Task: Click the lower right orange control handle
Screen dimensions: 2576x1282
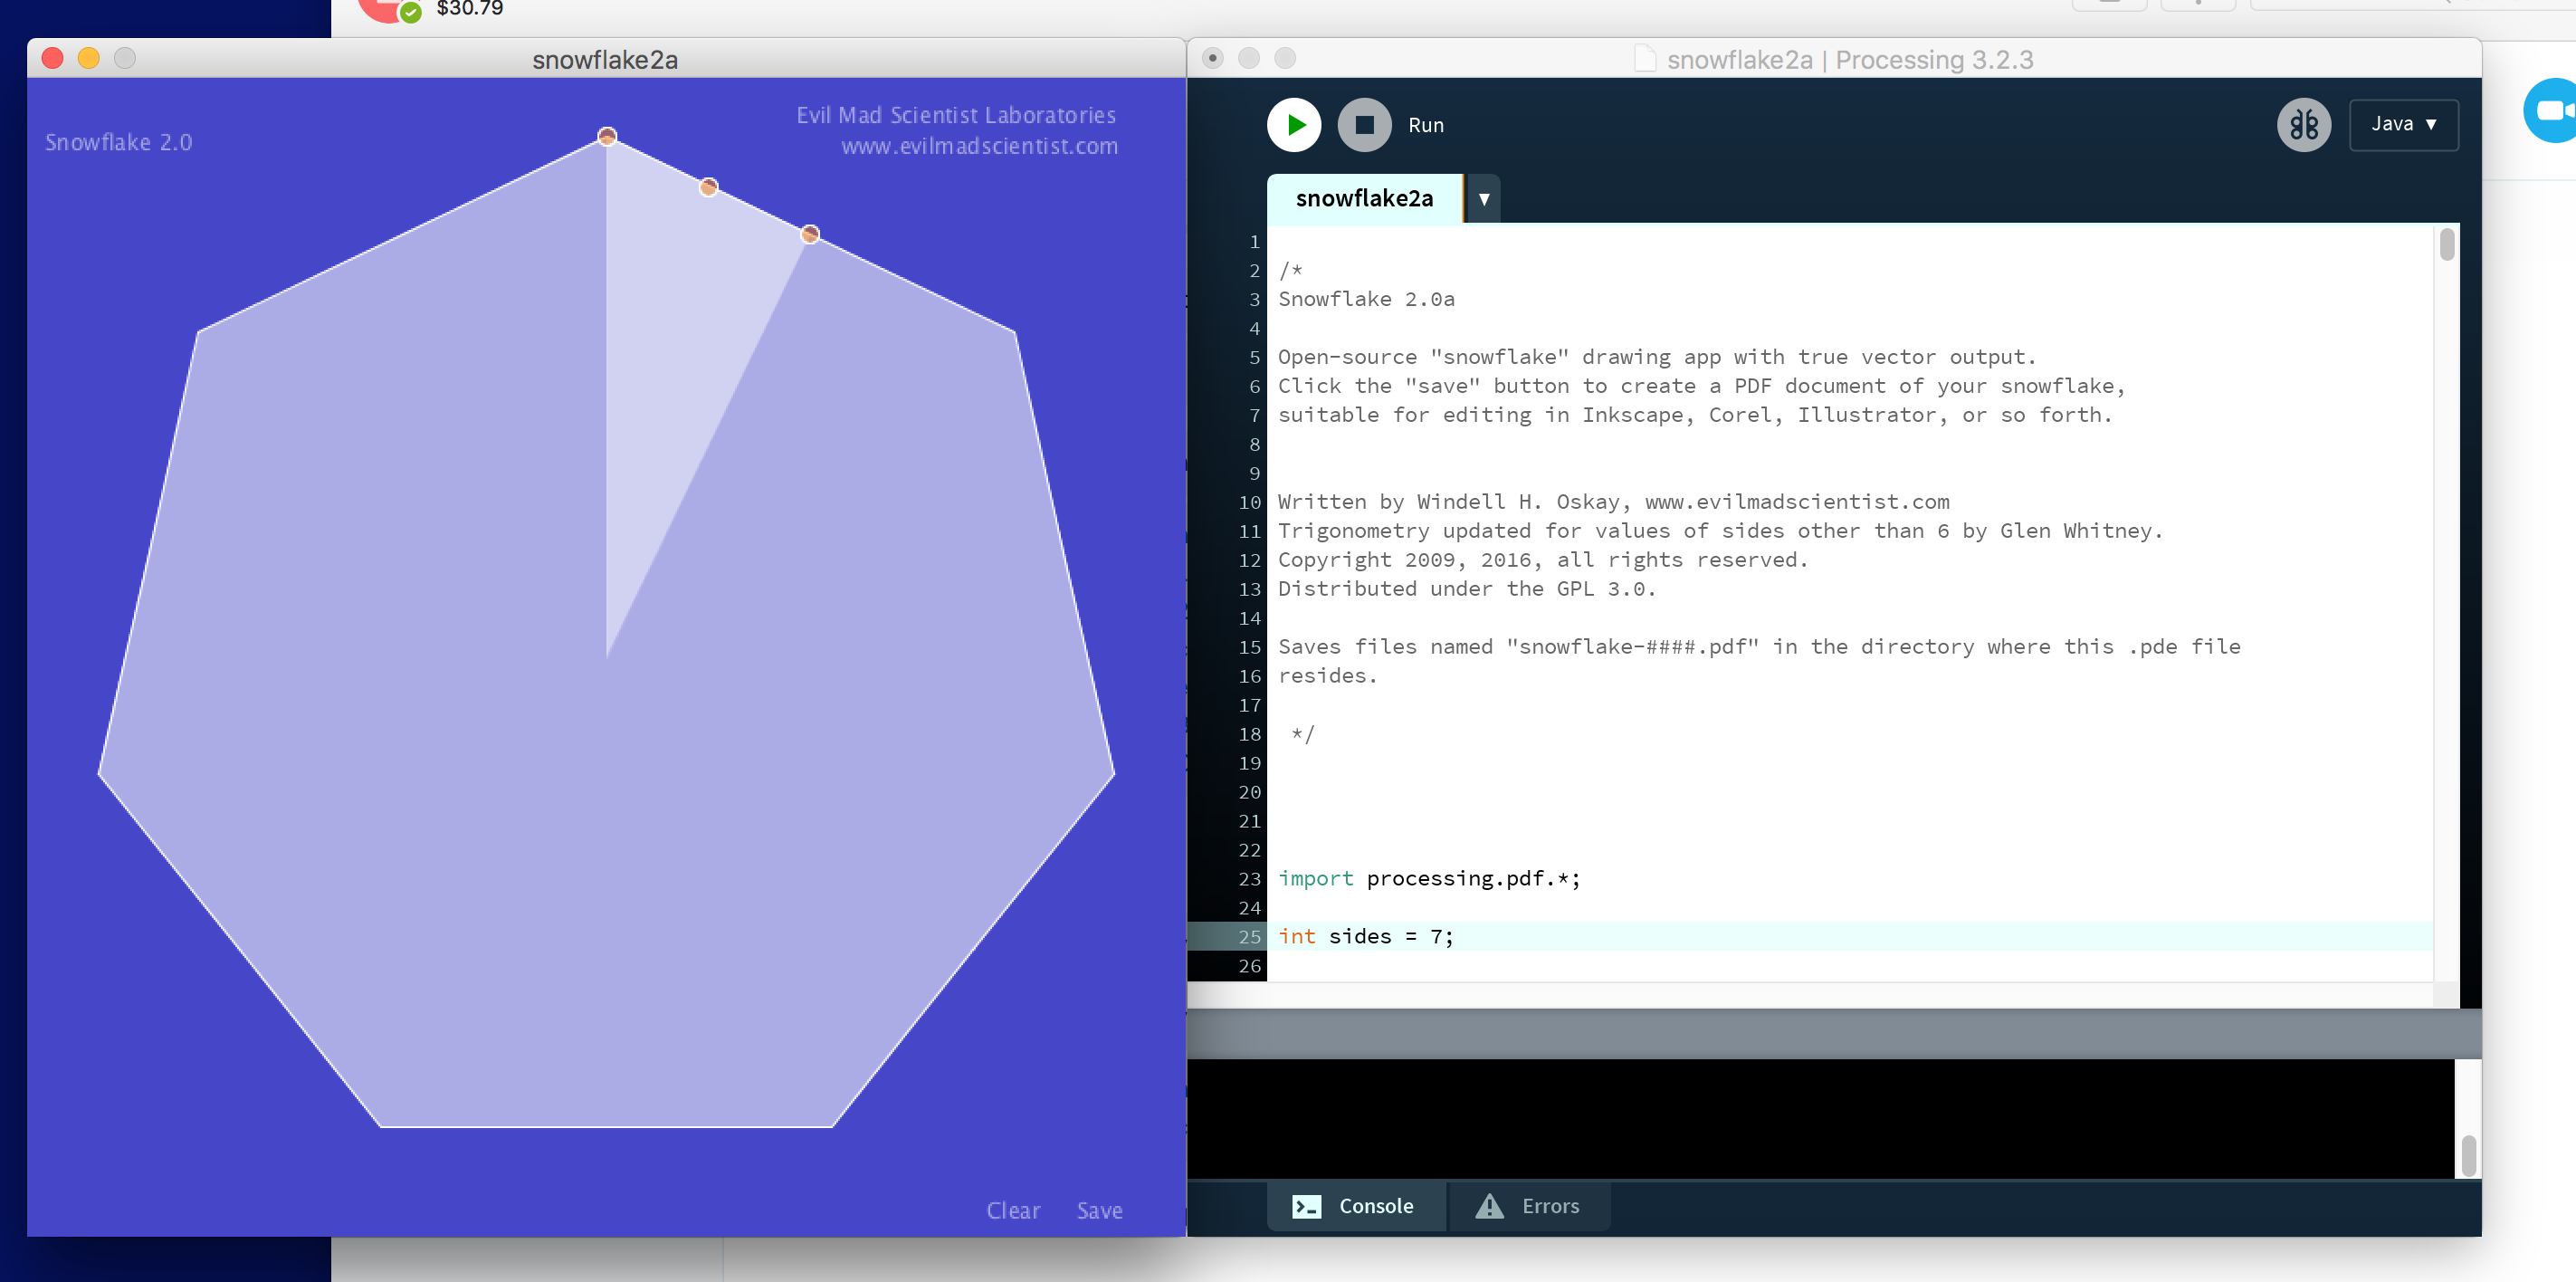Action: (x=810, y=234)
